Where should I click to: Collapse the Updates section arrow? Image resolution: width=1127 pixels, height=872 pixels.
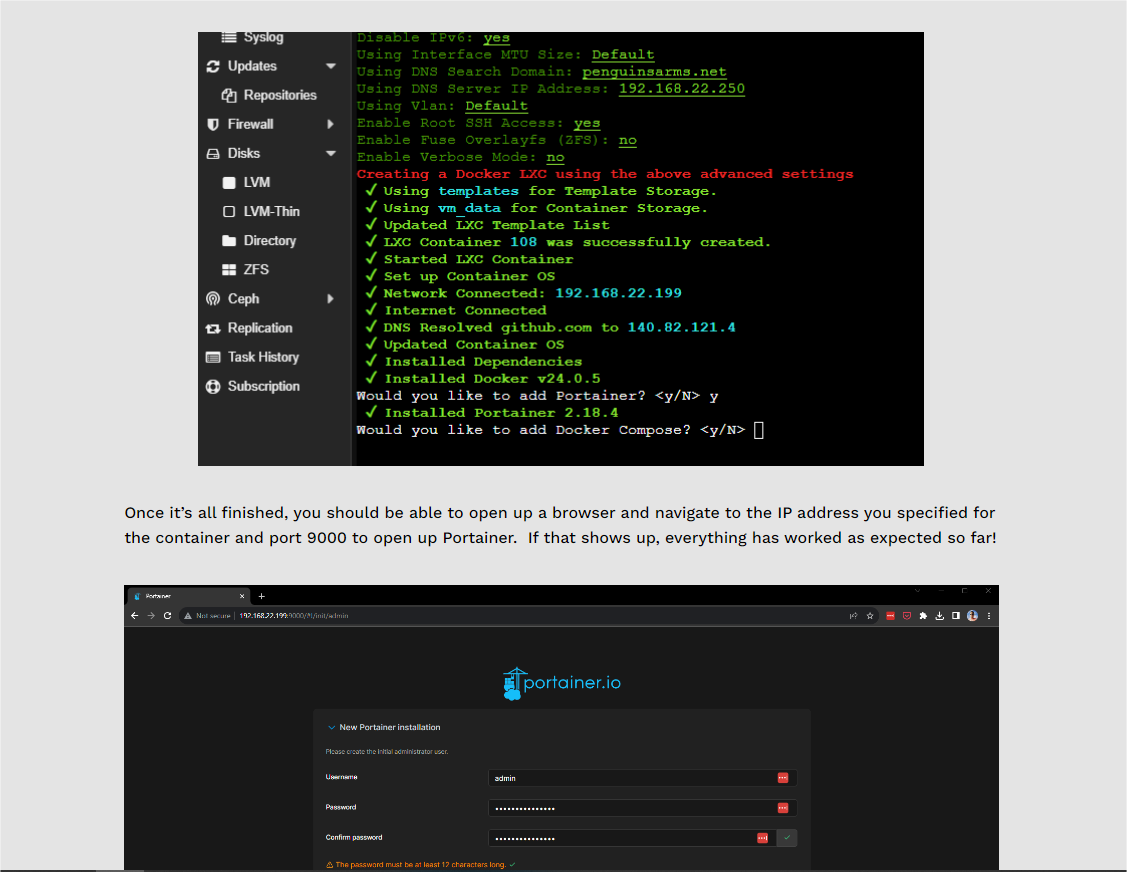(331, 66)
